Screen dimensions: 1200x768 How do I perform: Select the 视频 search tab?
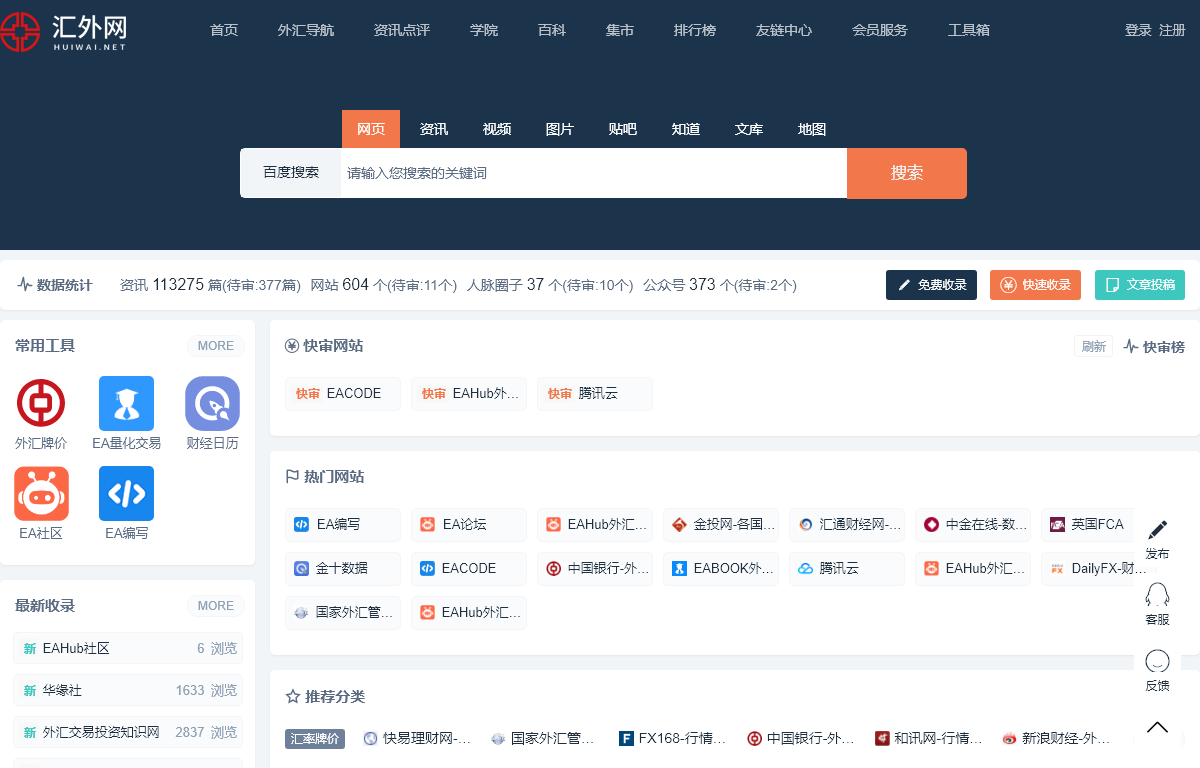[497, 129]
